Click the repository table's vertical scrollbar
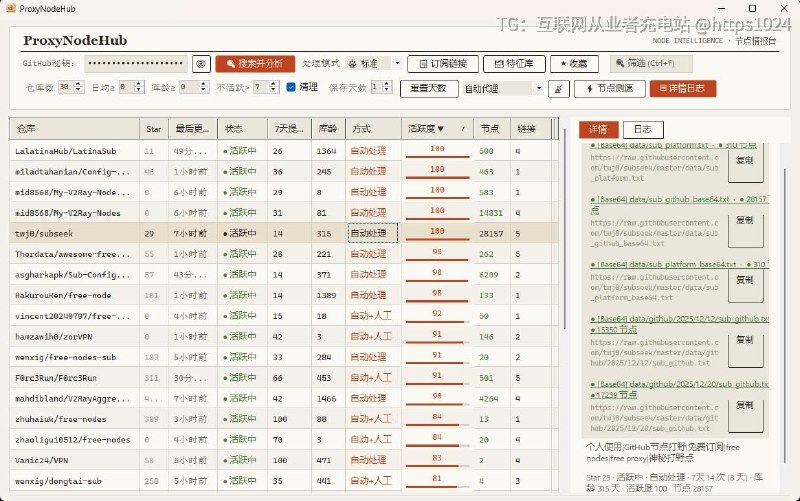800x501 pixels. tap(564, 229)
